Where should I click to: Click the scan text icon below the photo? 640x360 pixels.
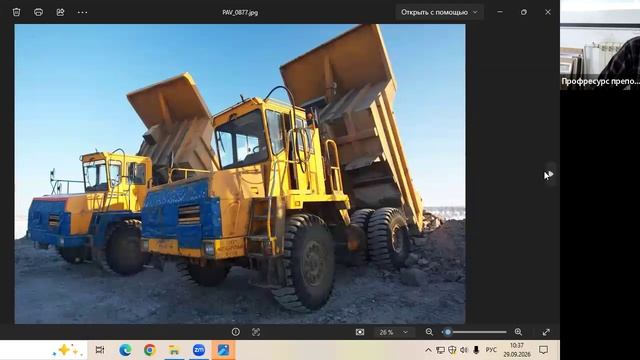[256, 332]
